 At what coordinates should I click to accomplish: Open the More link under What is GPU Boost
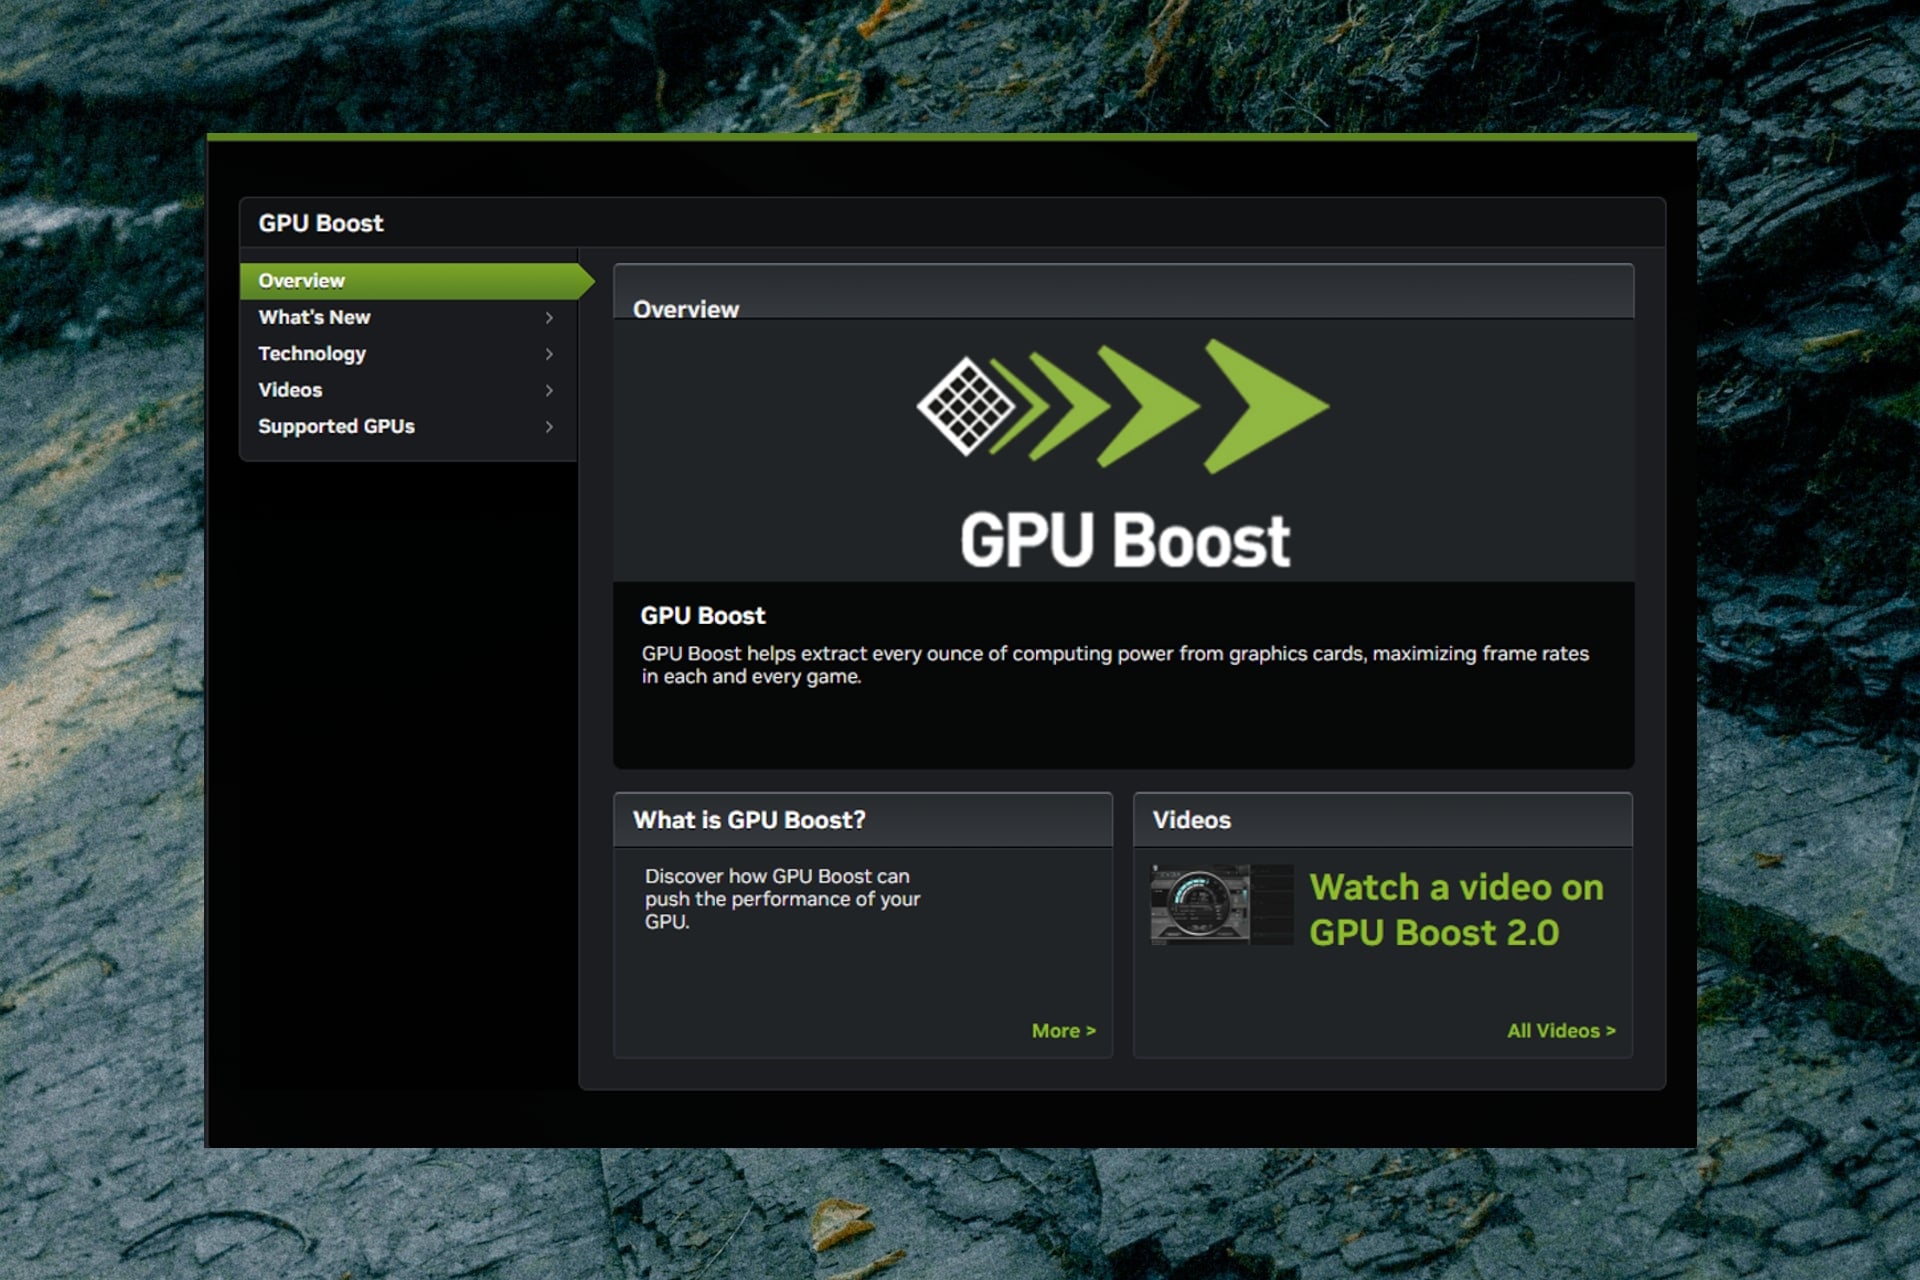[x=1063, y=1030]
